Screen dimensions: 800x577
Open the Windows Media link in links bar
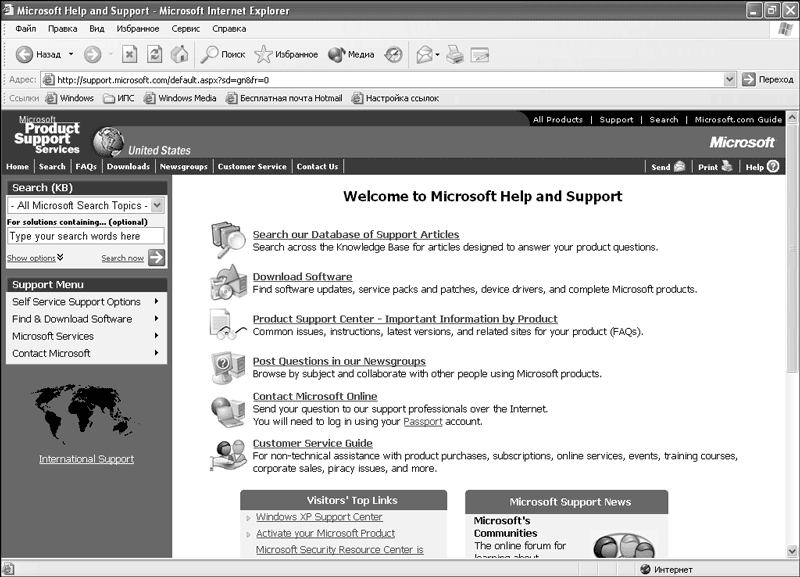tap(180, 98)
